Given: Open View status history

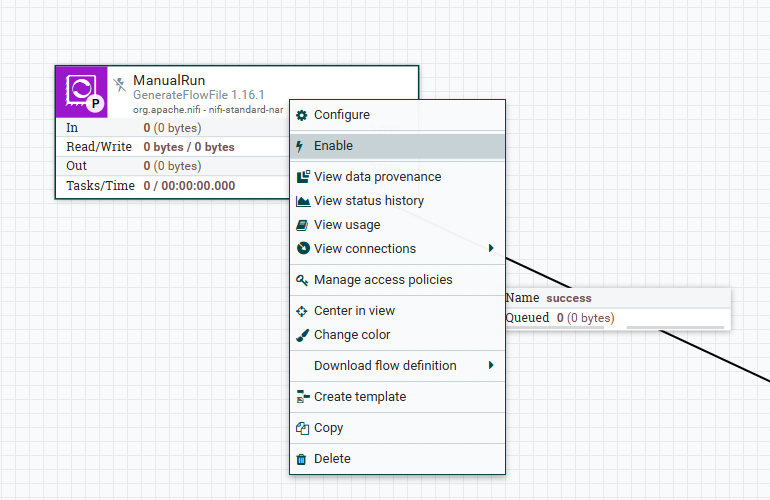Looking at the screenshot, I should tap(397, 201).
